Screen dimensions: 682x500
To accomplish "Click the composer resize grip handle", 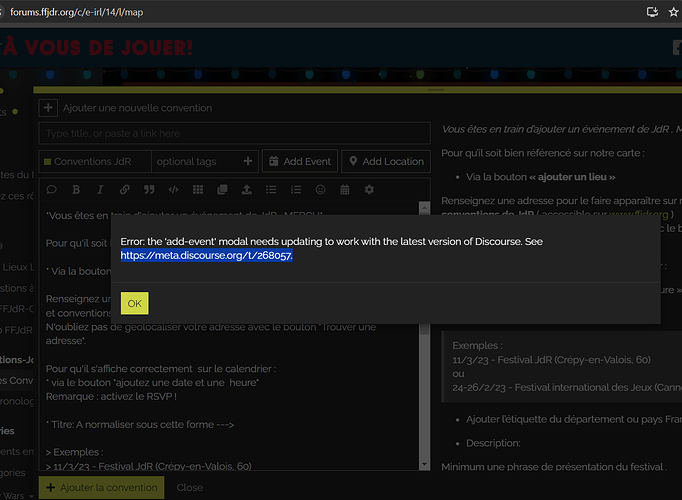I will point(435,90).
